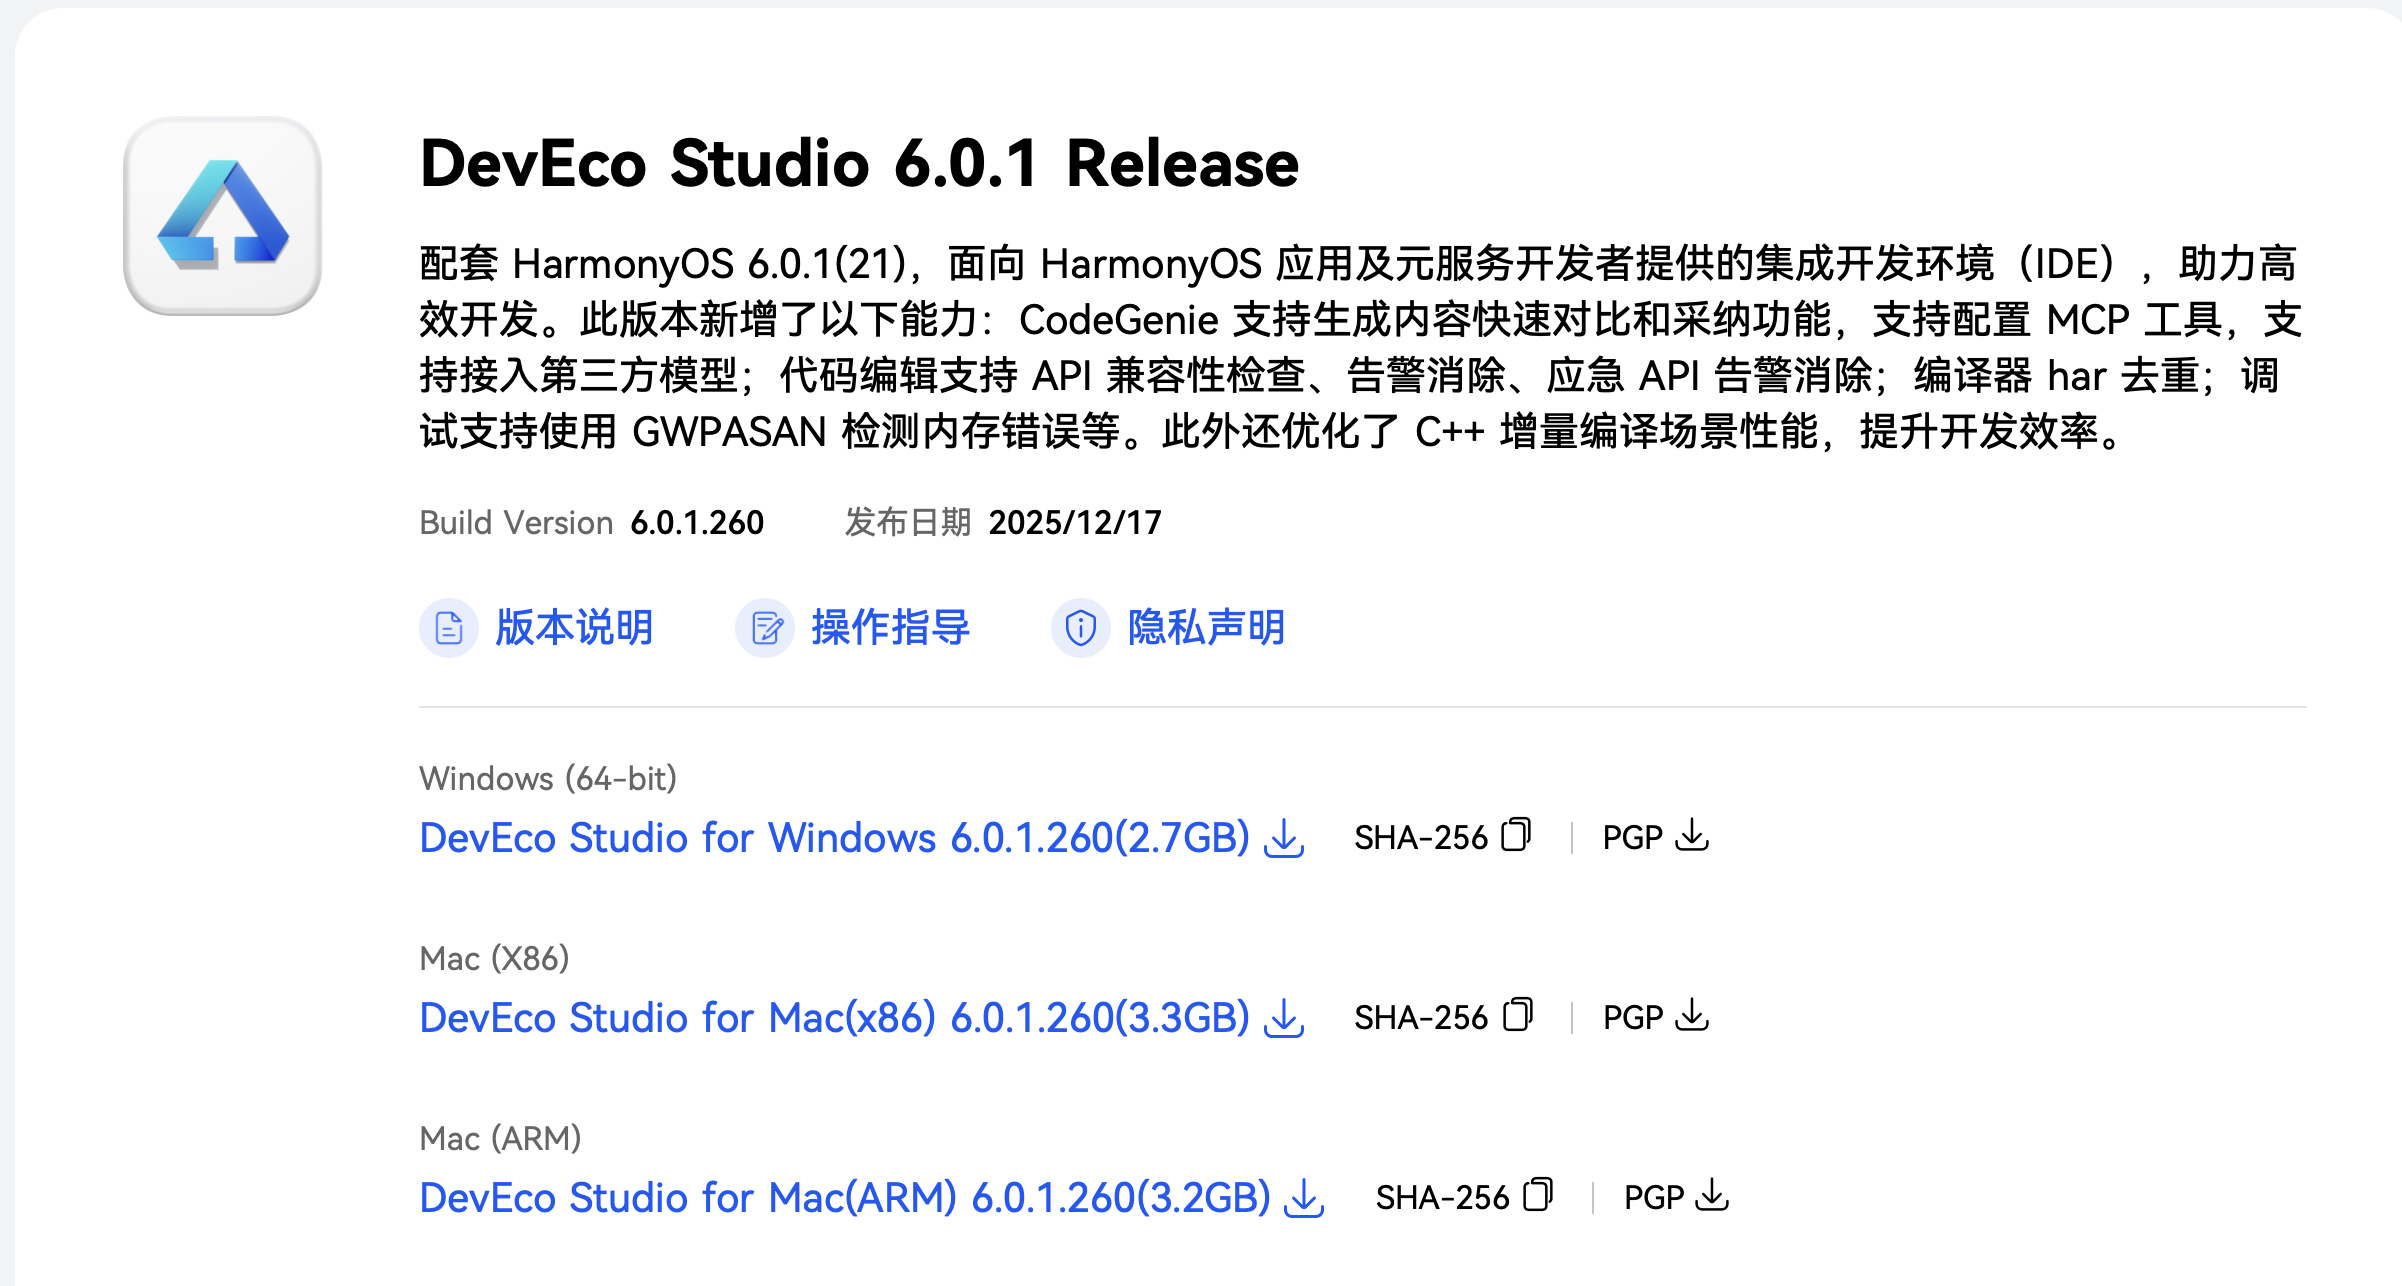Screen dimensions: 2402x1286
Task: Download DevEco Studio for Windows 6.0.1.260
Action: pyautogui.click(x=834, y=838)
